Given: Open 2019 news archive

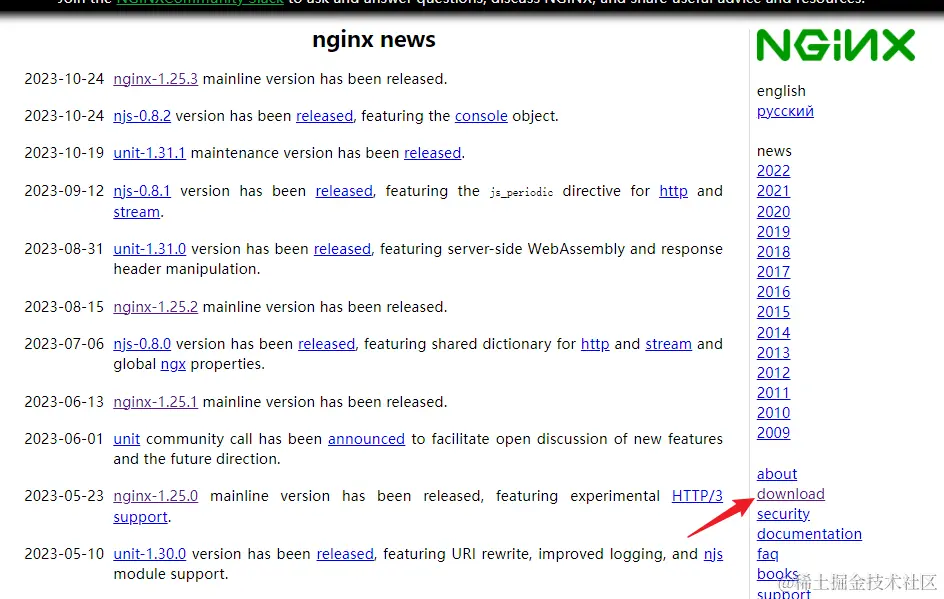Looking at the screenshot, I should pyautogui.click(x=773, y=232).
